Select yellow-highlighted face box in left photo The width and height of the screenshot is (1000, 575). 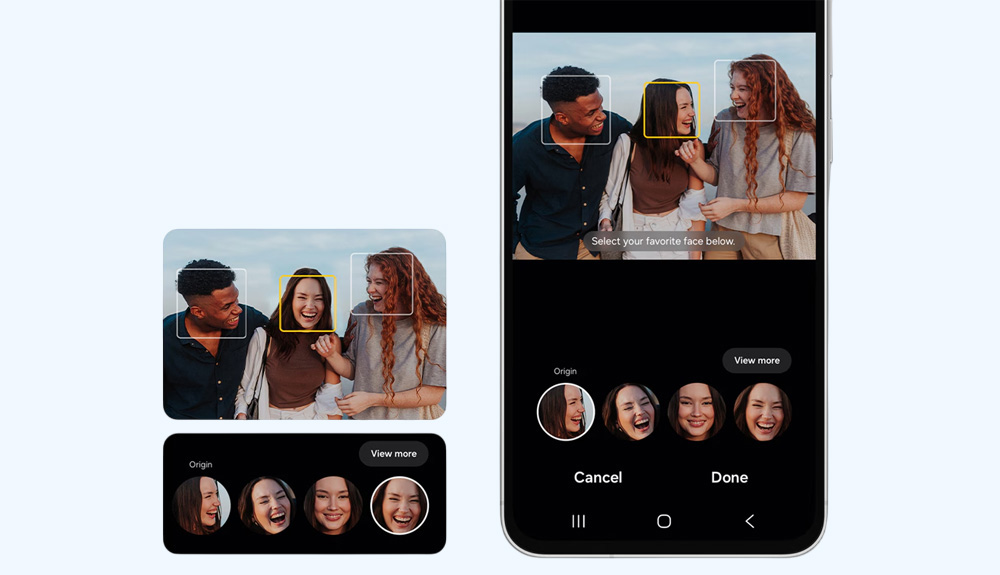click(x=307, y=303)
